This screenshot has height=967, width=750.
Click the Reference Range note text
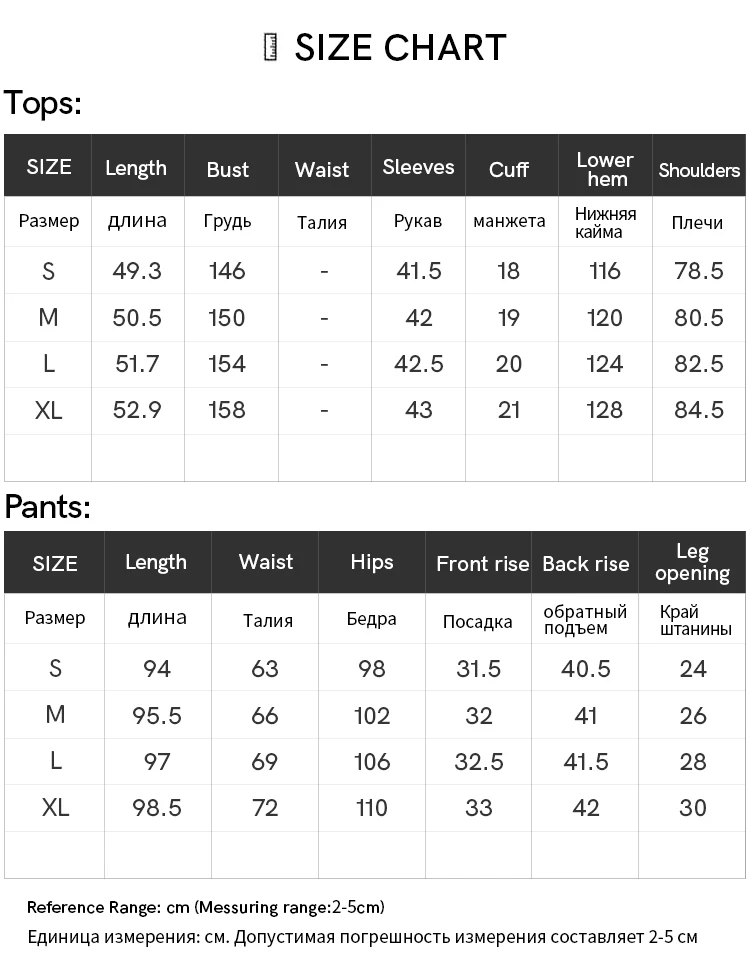pos(206,907)
